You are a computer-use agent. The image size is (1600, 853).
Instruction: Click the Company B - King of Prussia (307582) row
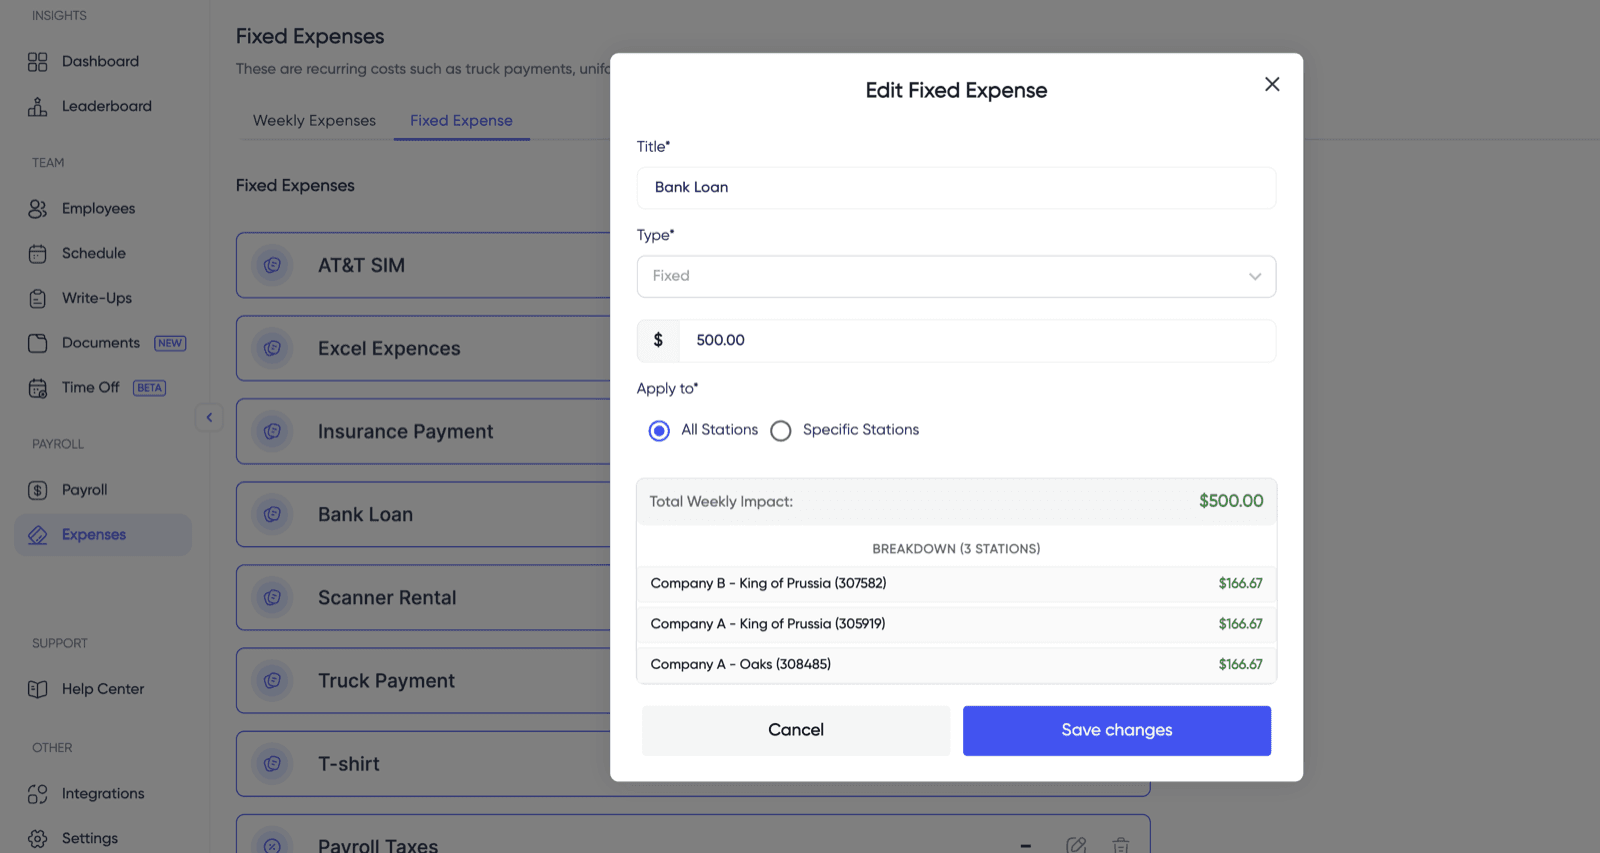click(x=956, y=584)
